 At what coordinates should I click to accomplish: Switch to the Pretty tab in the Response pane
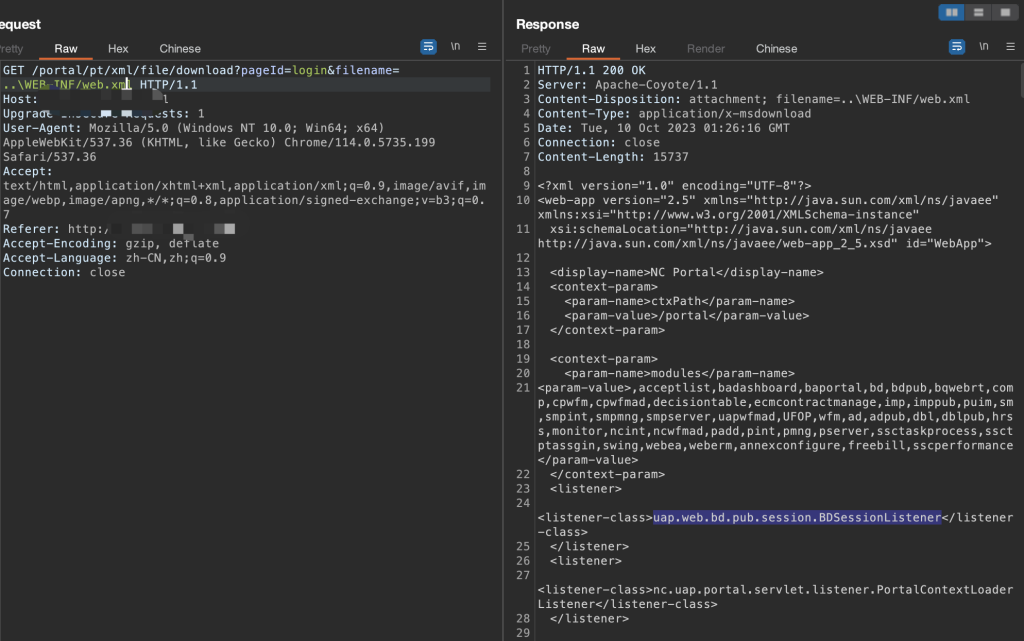click(x=536, y=49)
